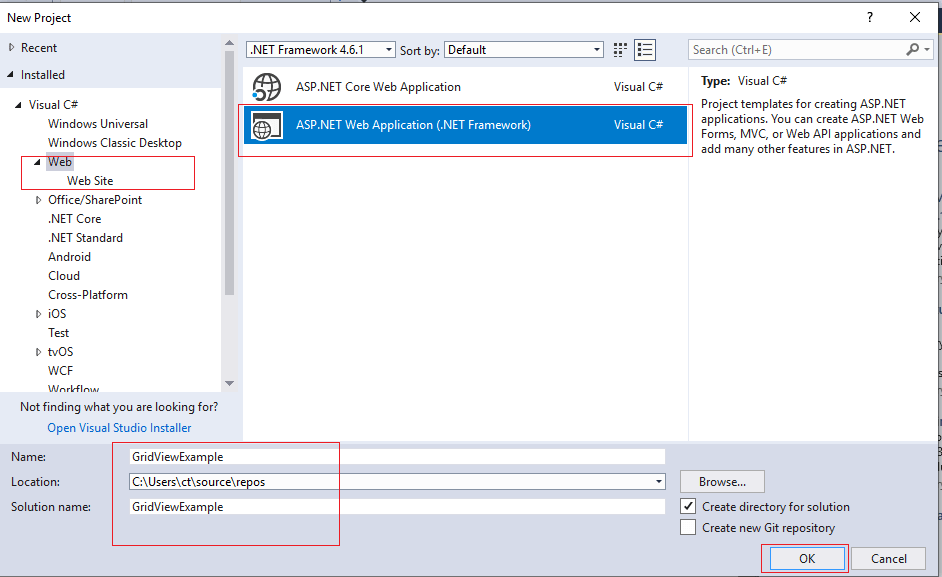Expand the iOS node

pos(37,313)
